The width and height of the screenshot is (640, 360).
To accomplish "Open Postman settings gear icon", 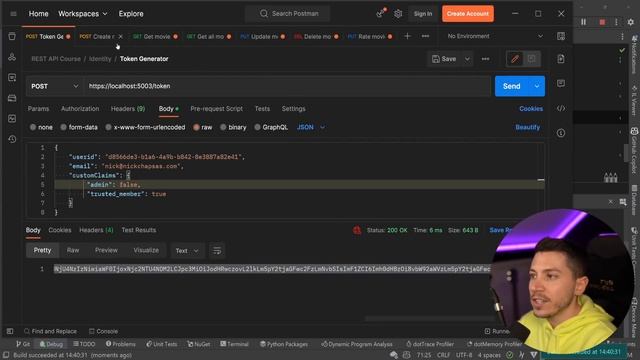I will [x=398, y=13].
